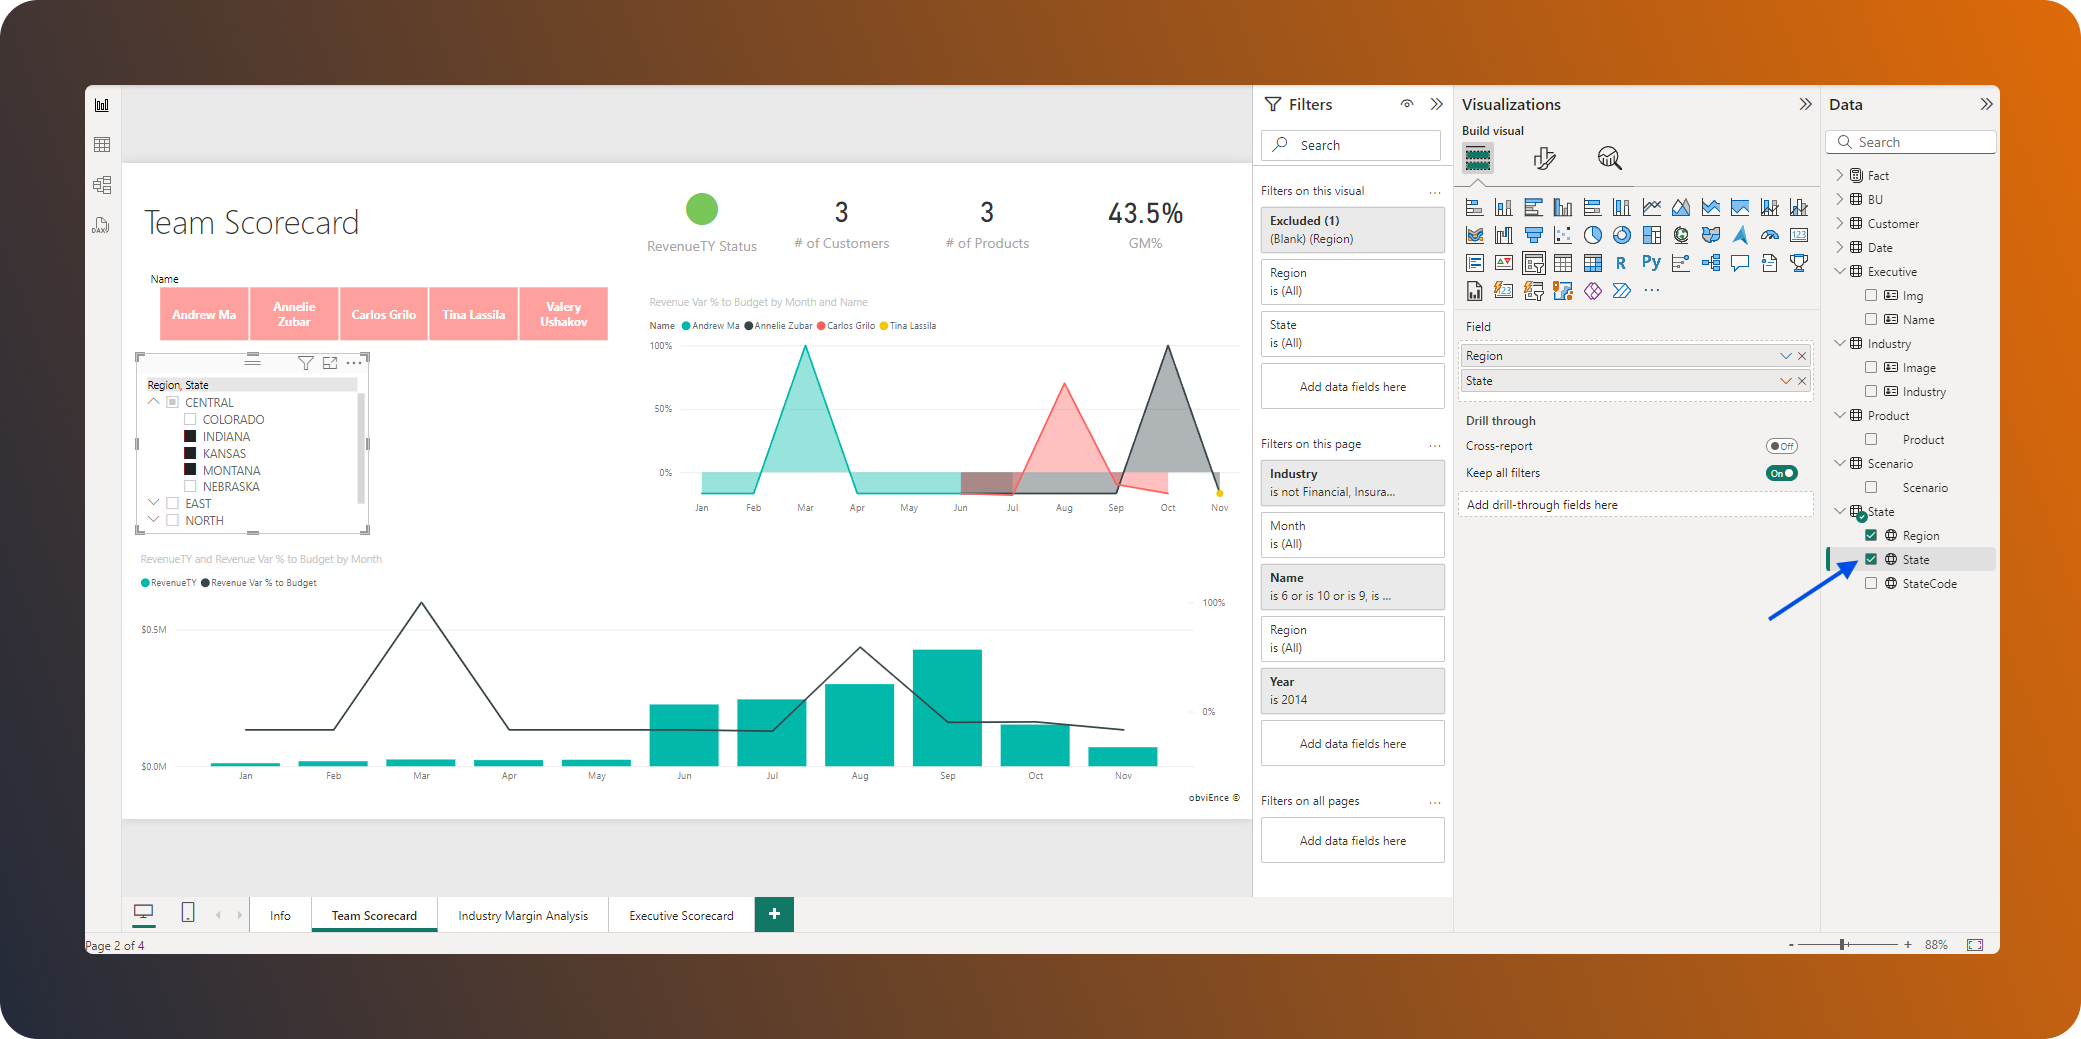The image size is (2081, 1039).
Task: Switch to Model view in left sidebar
Action: pyautogui.click(x=101, y=184)
